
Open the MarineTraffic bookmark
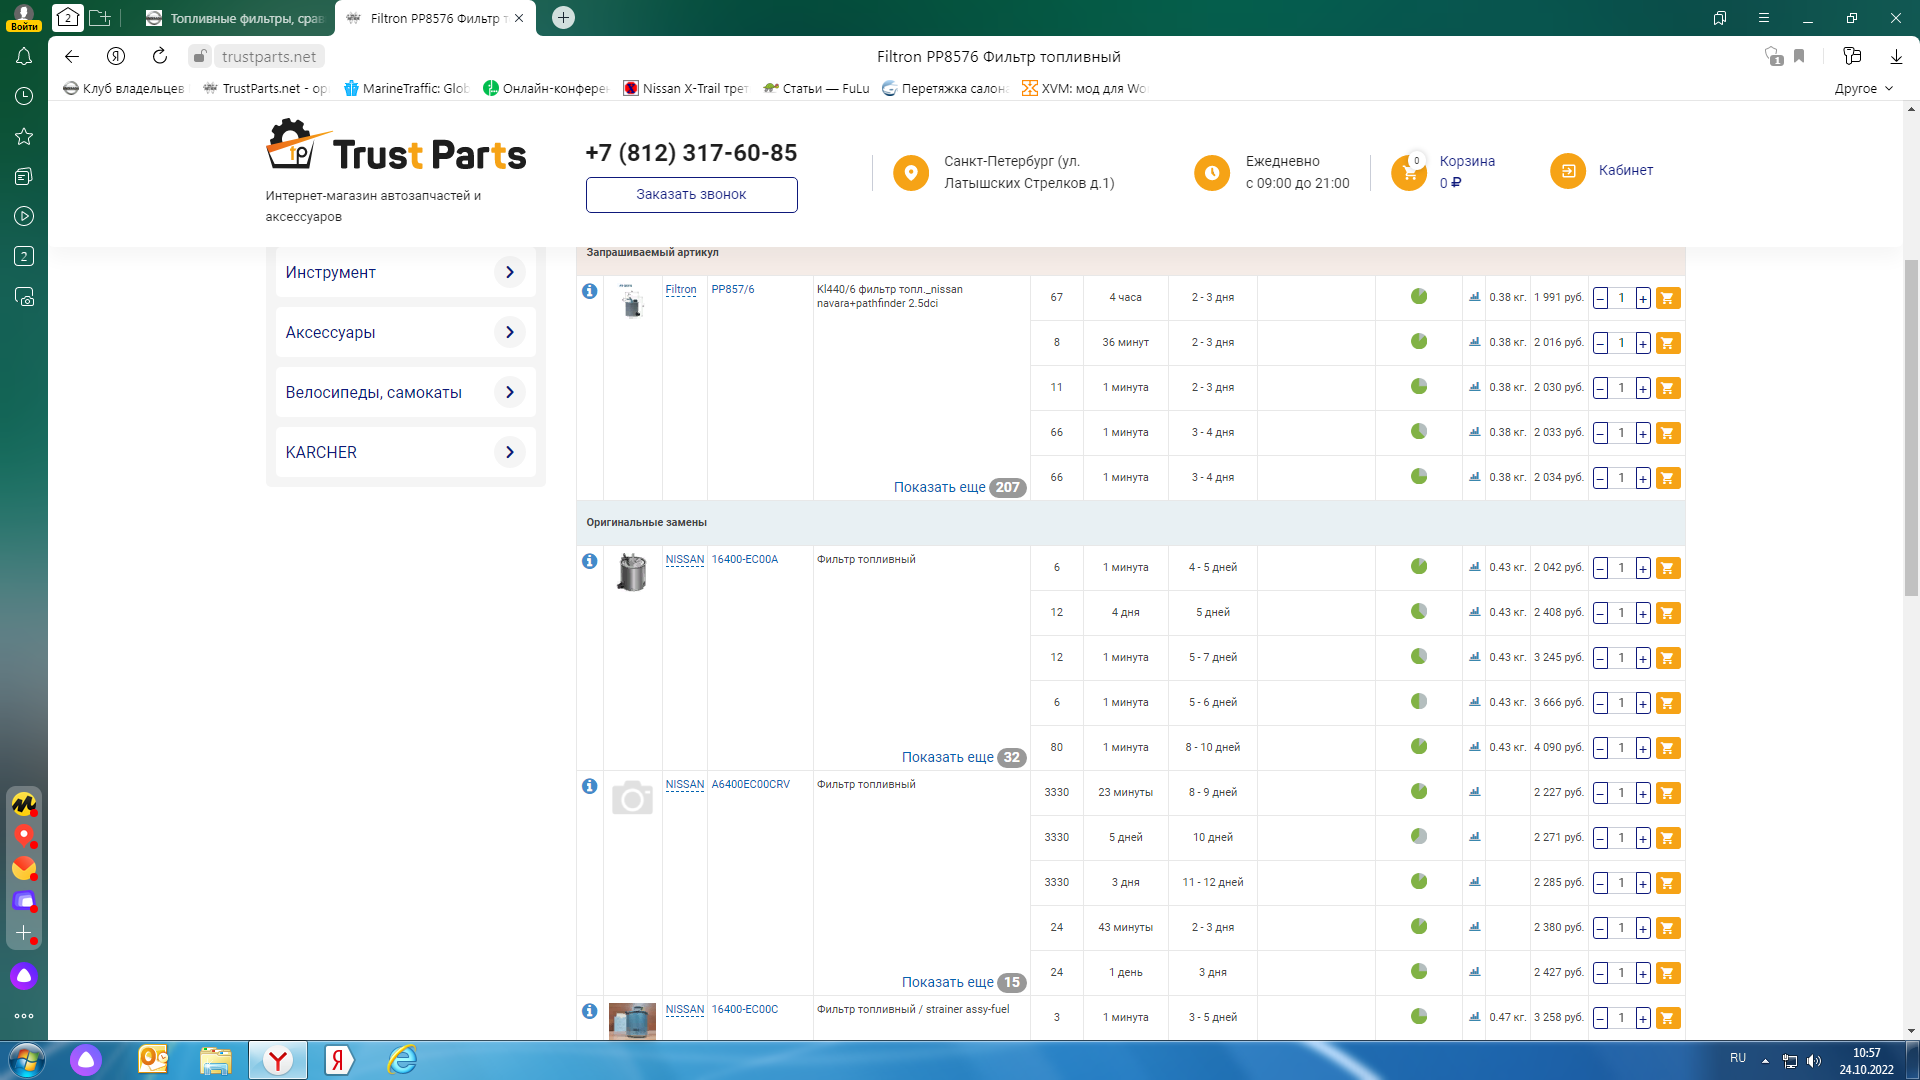tap(406, 89)
